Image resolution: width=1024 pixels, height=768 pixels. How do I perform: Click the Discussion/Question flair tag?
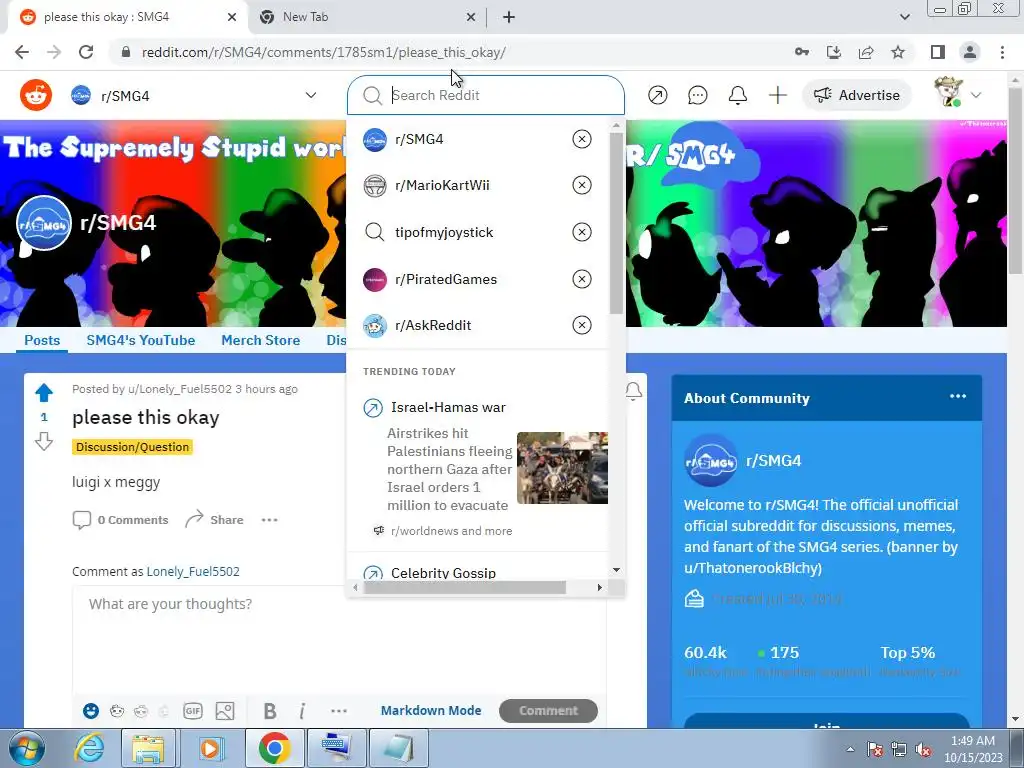[133, 447]
